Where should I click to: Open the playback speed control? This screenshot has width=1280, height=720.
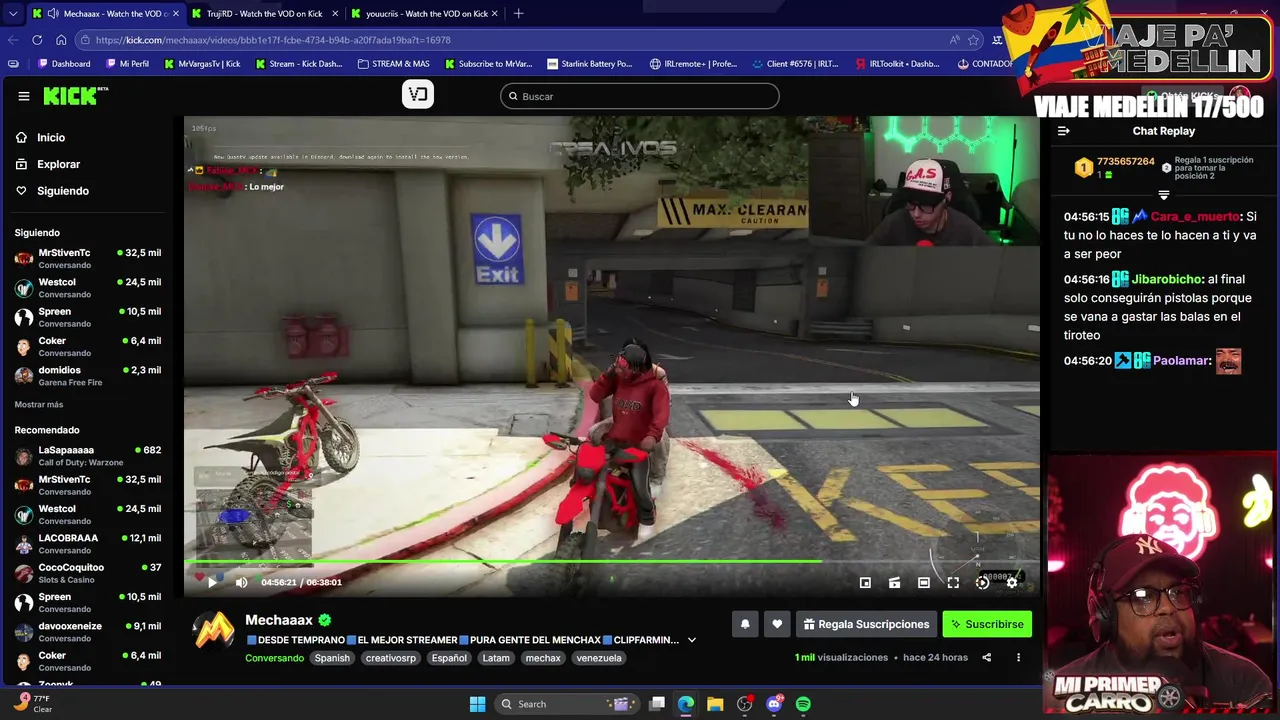(982, 582)
